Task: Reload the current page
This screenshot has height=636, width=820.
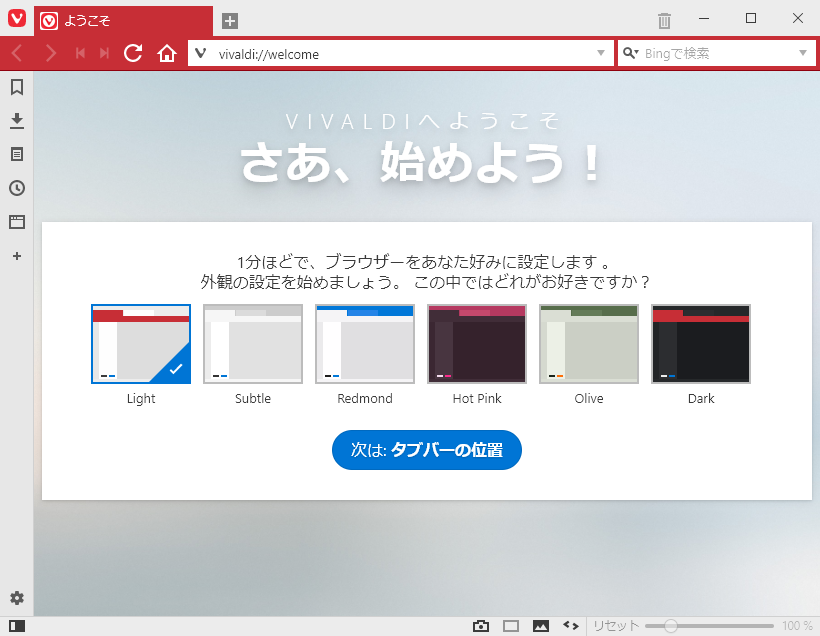Action: (x=133, y=53)
